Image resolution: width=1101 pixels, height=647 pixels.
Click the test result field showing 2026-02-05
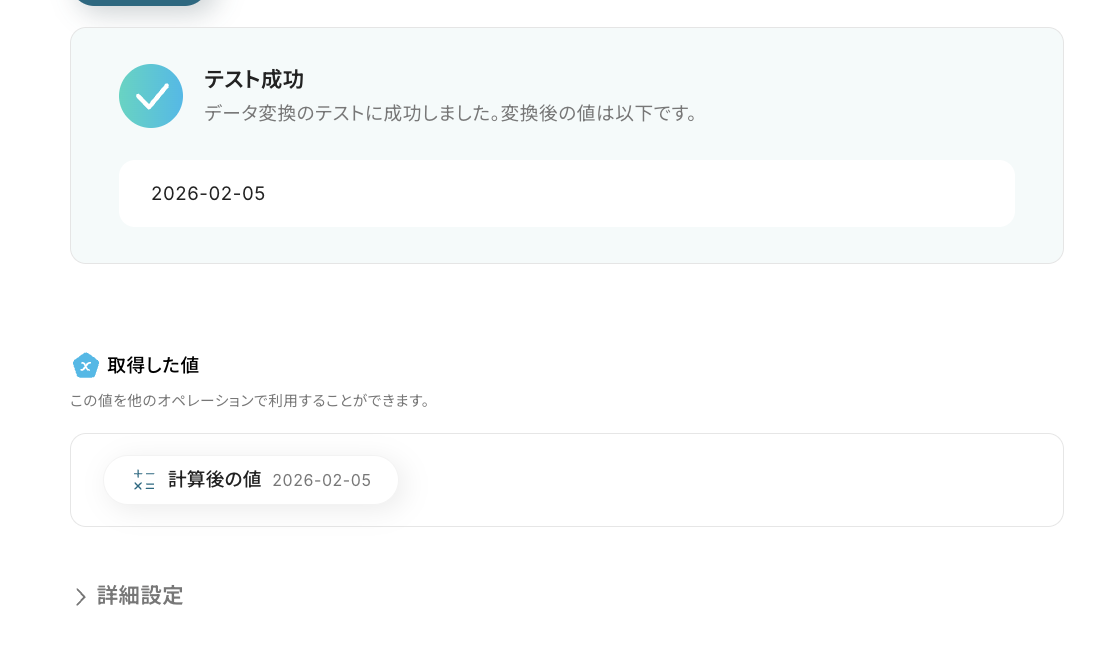click(x=566, y=194)
